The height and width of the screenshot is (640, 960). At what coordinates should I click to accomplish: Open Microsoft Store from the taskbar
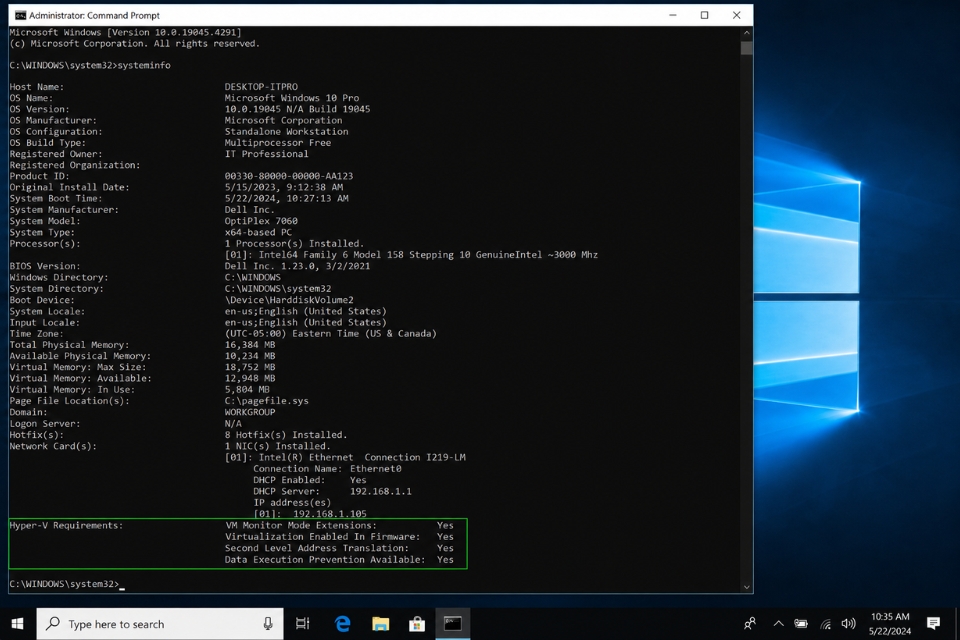tap(417, 623)
